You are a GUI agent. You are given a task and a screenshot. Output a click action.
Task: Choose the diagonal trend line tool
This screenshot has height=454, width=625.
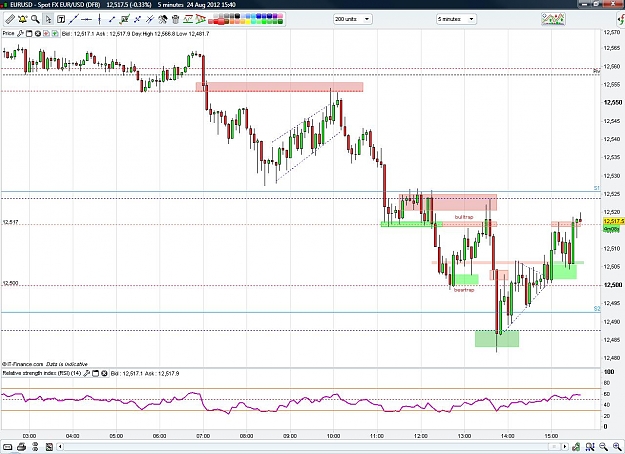[x=74, y=19]
